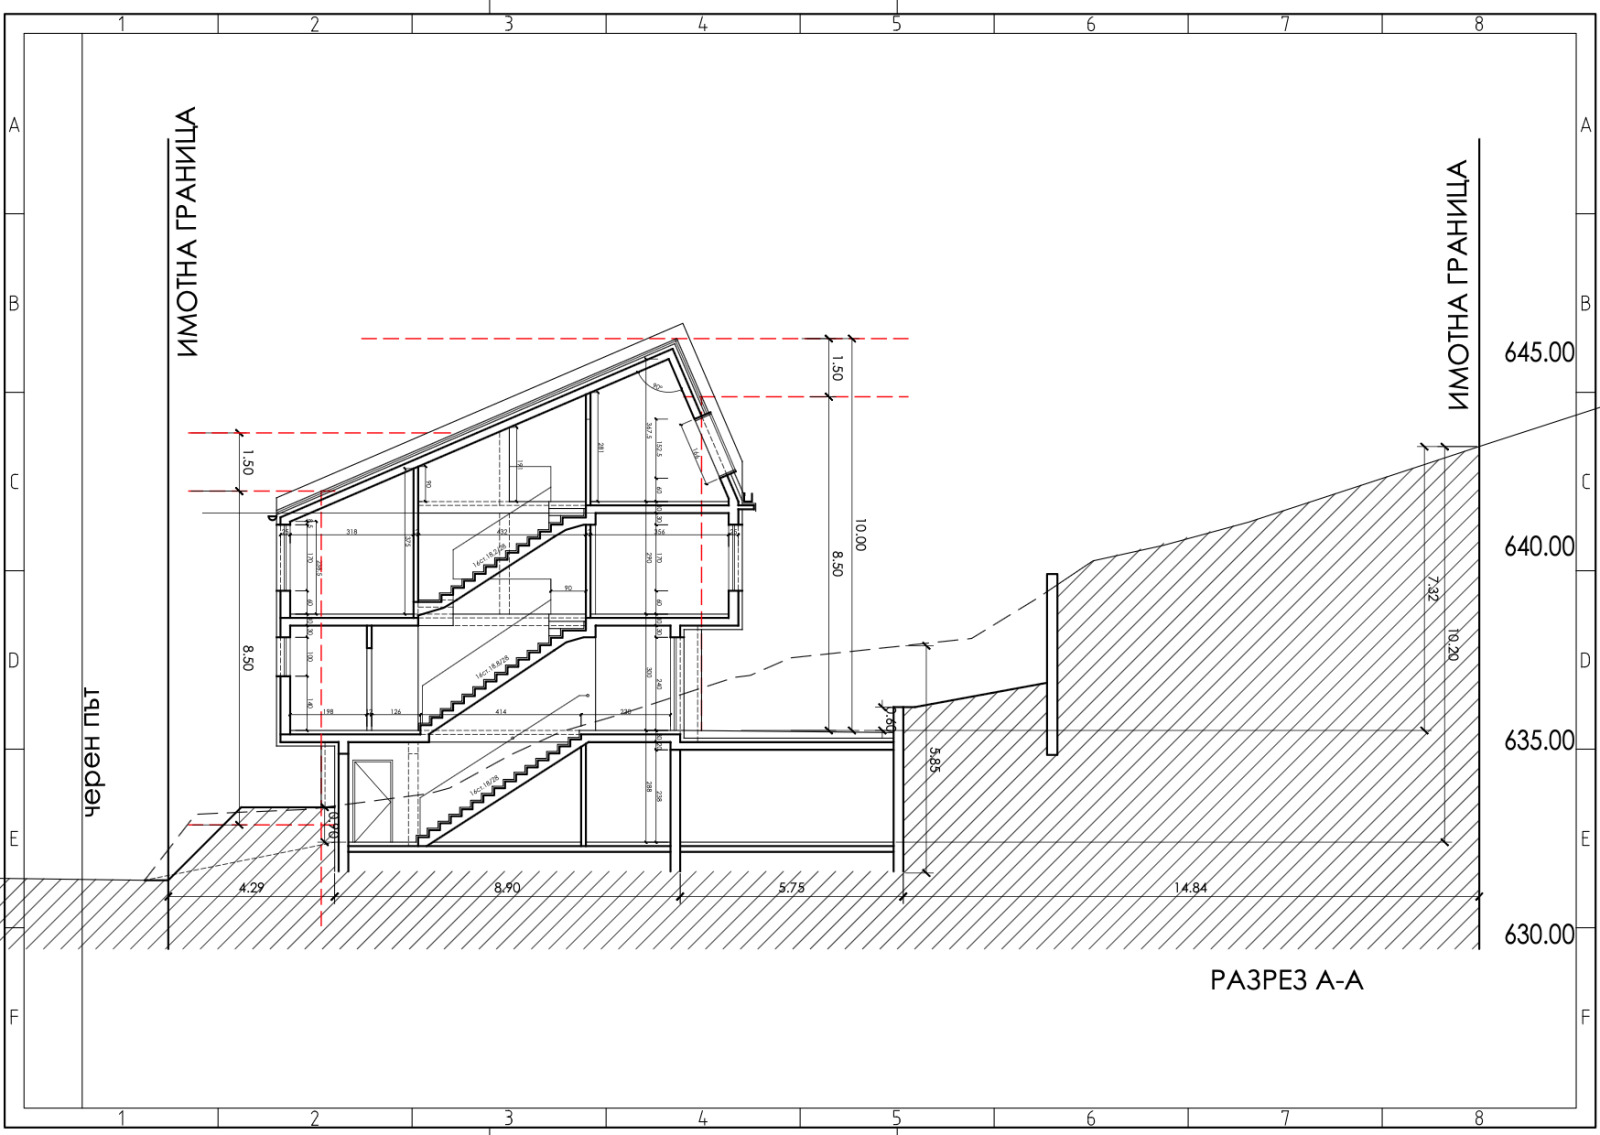Select grid column number 8 at bottom
Image resolution: width=1600 pixels, height=1135 pixels.
pyautogui.click(x=1478, y=1118)
